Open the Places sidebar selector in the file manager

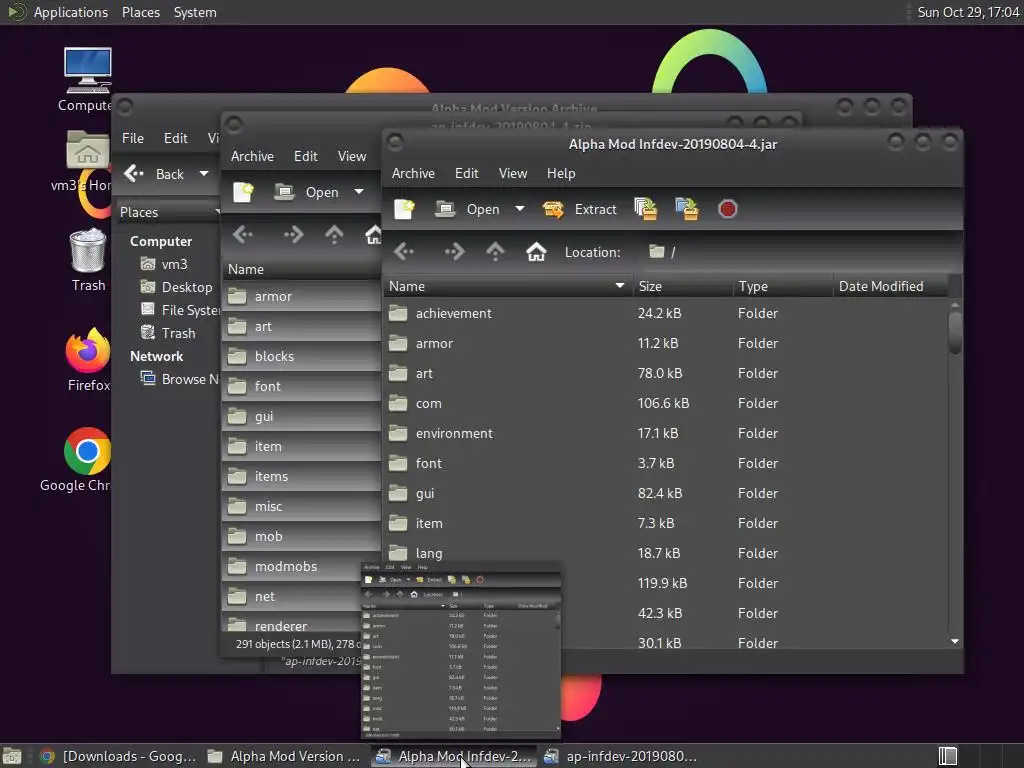click(x=169, y=212)
